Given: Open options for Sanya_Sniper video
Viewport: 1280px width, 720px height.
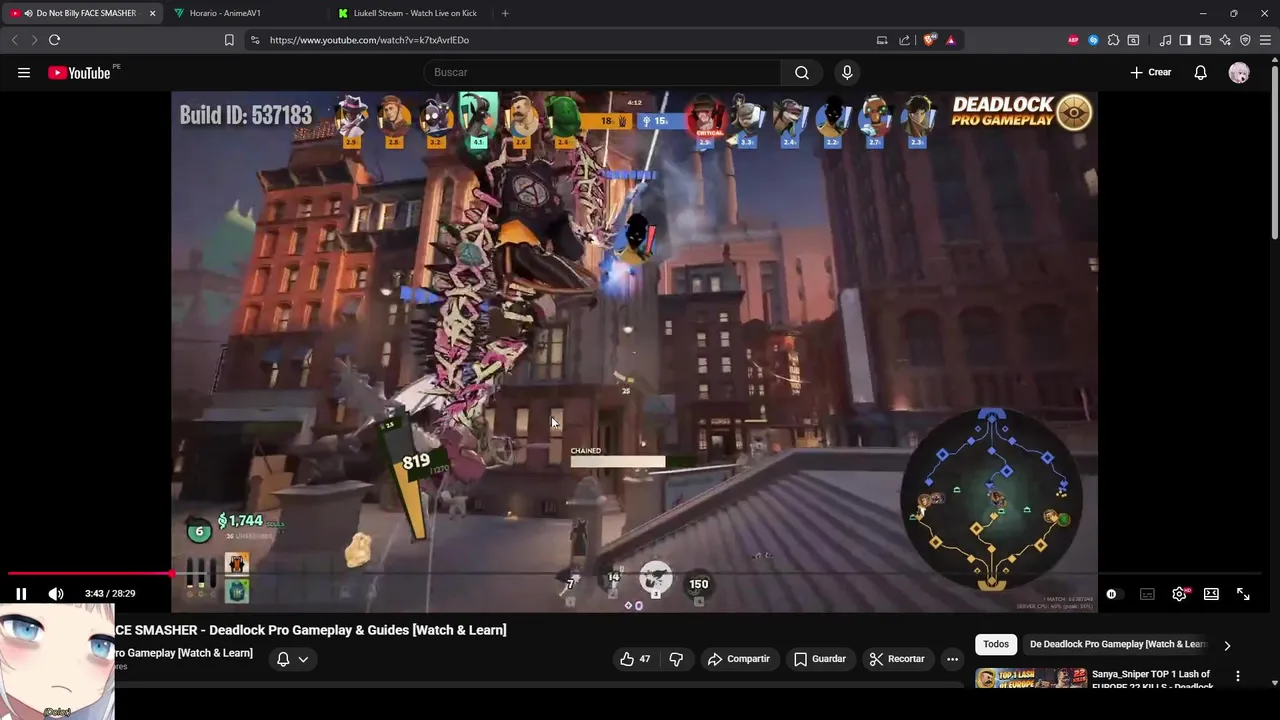Looking at the screenshot, I should point(1238,677).
